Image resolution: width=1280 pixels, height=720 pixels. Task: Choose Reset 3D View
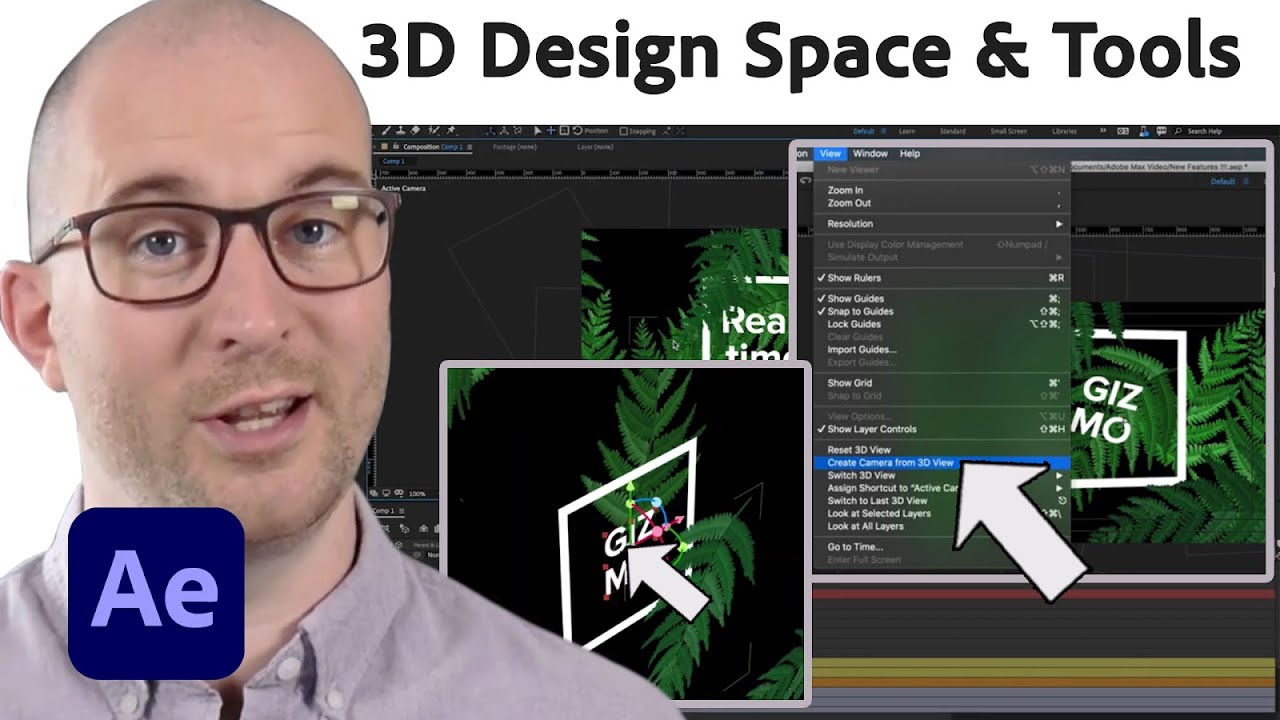942,450
